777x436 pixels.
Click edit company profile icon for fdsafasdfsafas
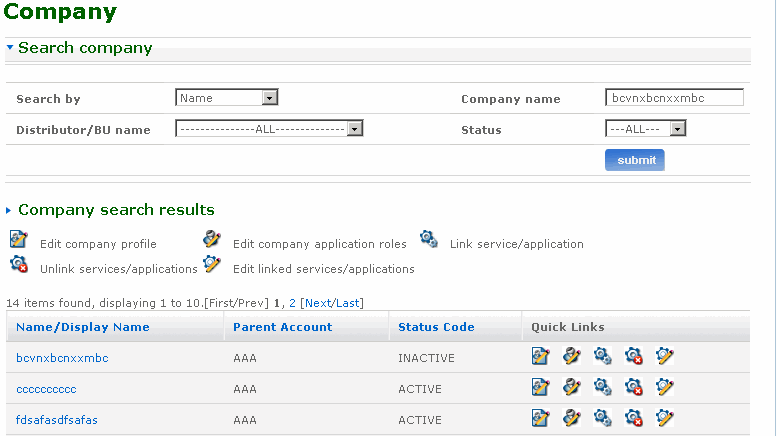540,418
